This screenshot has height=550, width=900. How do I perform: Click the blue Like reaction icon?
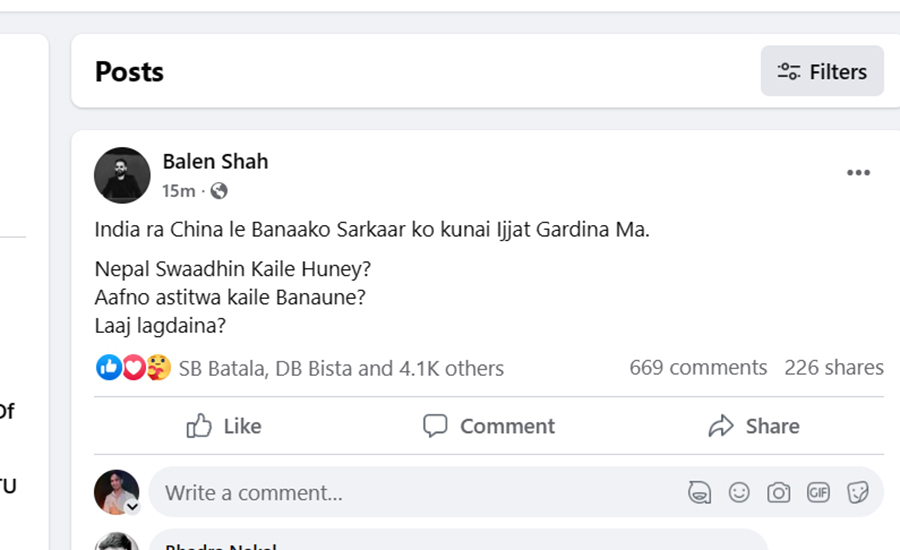point(107,368)
